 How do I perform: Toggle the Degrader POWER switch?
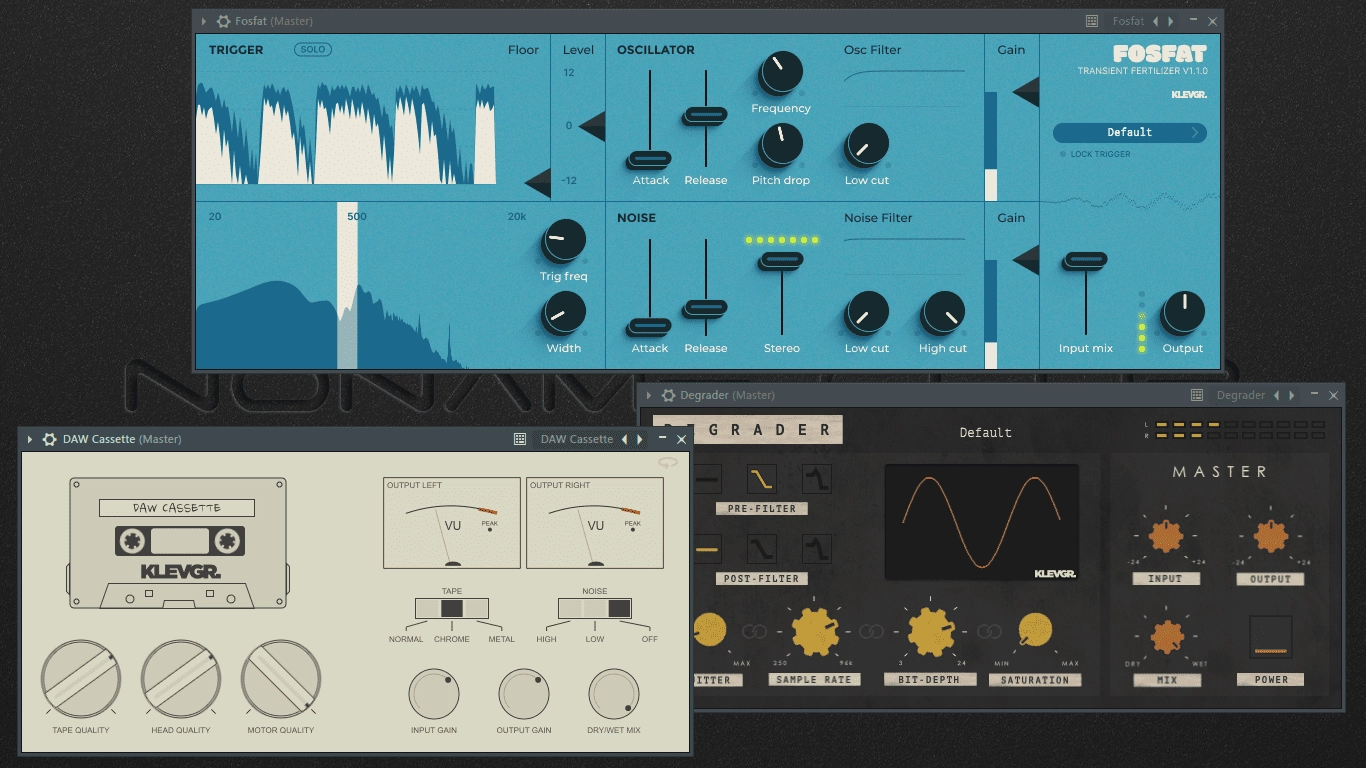[1270, 637]
